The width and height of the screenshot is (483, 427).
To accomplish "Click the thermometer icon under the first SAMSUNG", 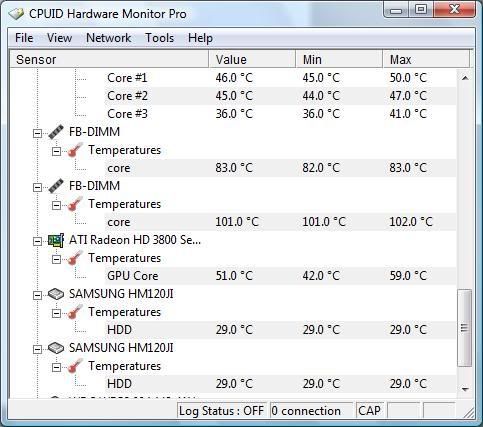I will pyautogui.click(x=75, y=312).
